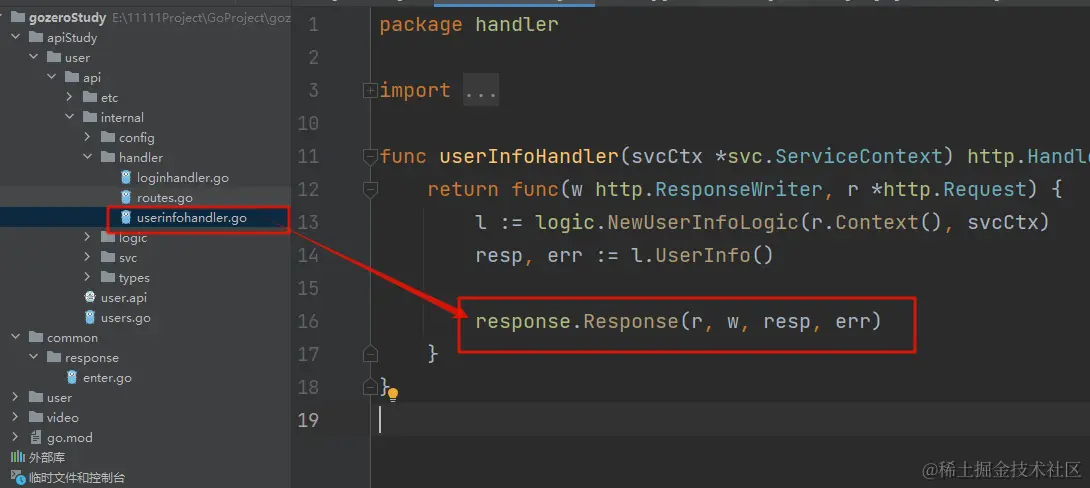Click ServiceContext type in line 11
The height and width of the screenshot is (488, 1090).
858,156
